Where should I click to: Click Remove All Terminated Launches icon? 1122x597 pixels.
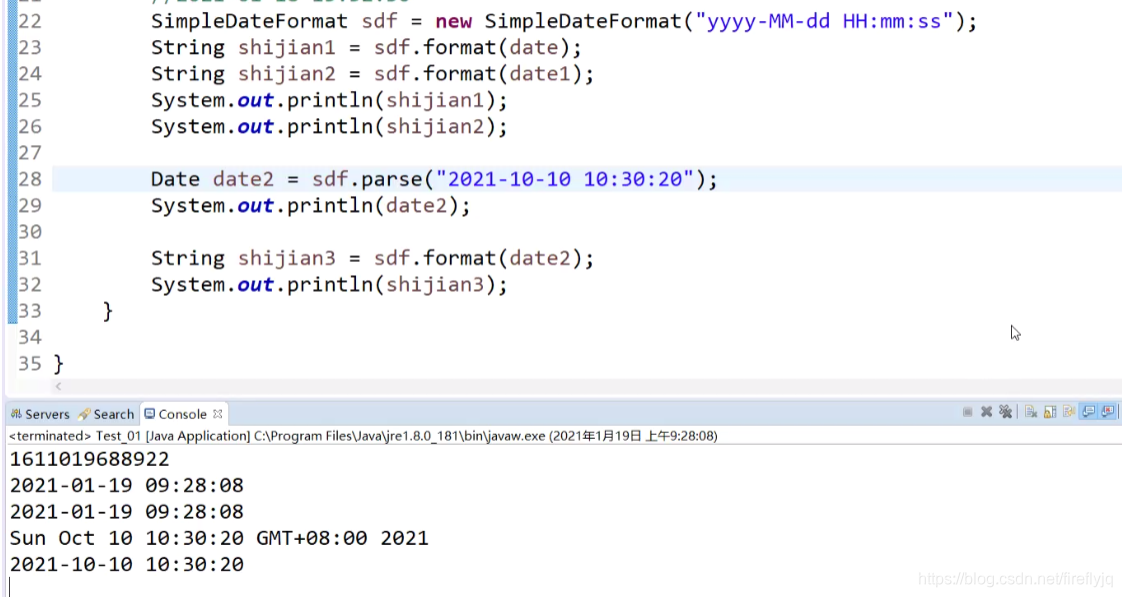click(x=1005, y=412)
